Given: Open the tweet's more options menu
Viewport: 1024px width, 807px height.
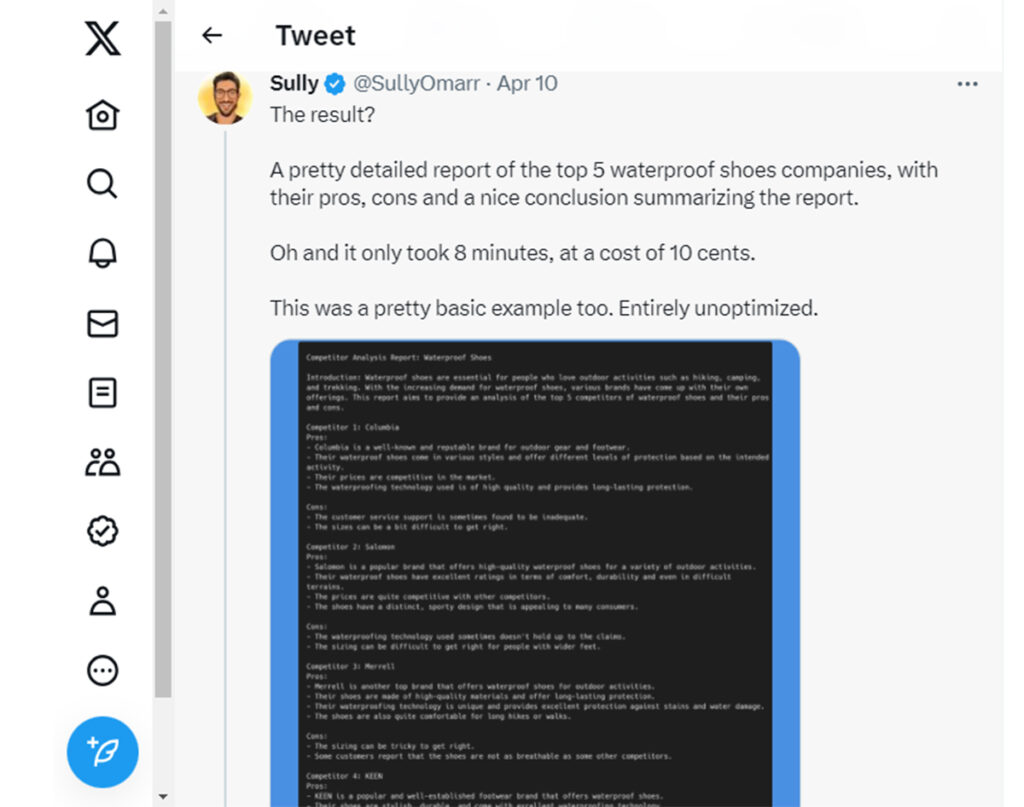Looking at the screenshot, I should [x=967, y=84].
